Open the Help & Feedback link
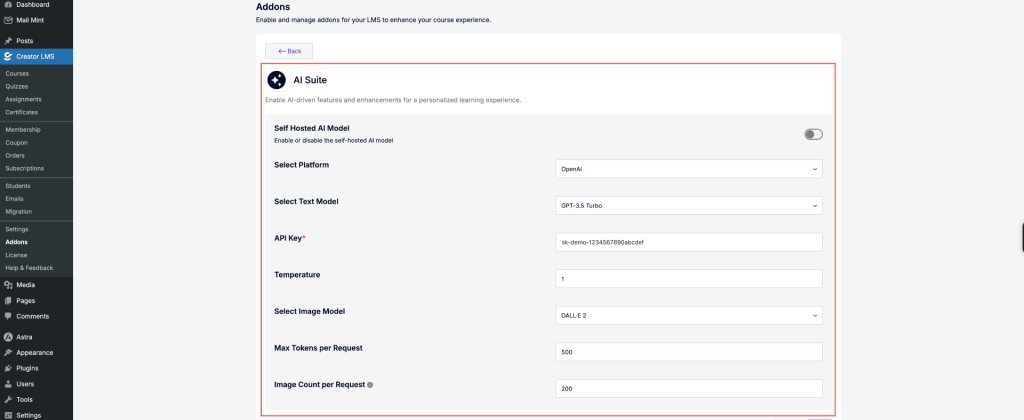 point(29,268)
